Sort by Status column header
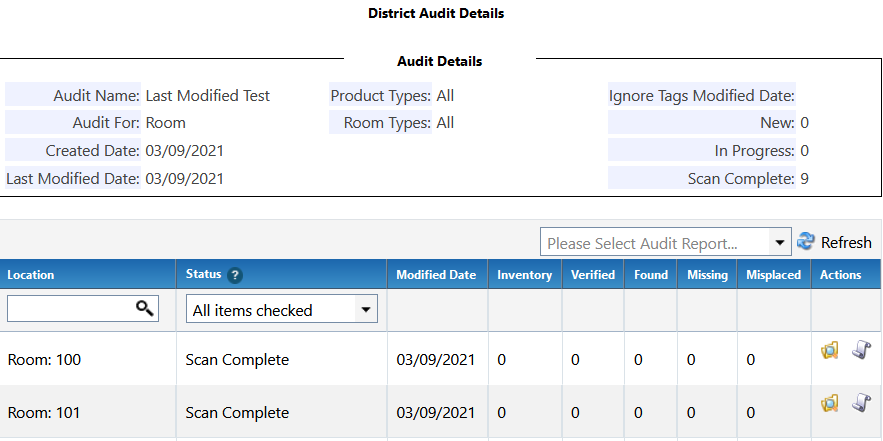This screenshot has height=441, width=883. (203, 274)
